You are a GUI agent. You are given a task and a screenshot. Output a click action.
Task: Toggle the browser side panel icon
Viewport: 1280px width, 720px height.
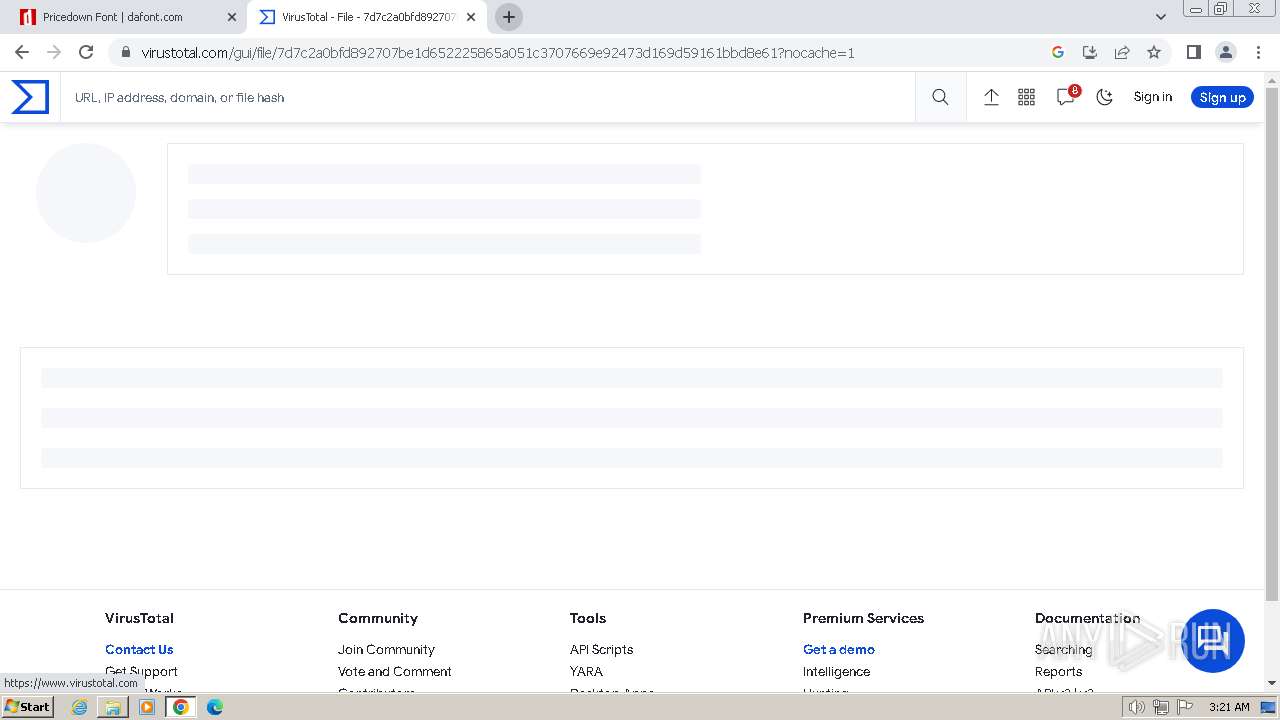[1193, 52]
